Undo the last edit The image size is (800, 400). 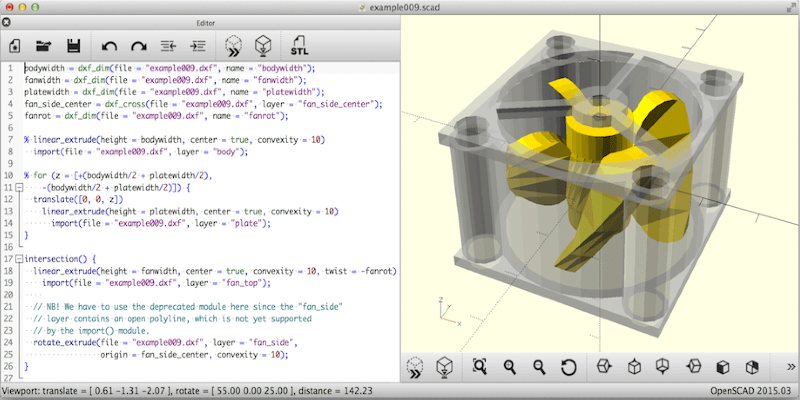tap(110, 45)
